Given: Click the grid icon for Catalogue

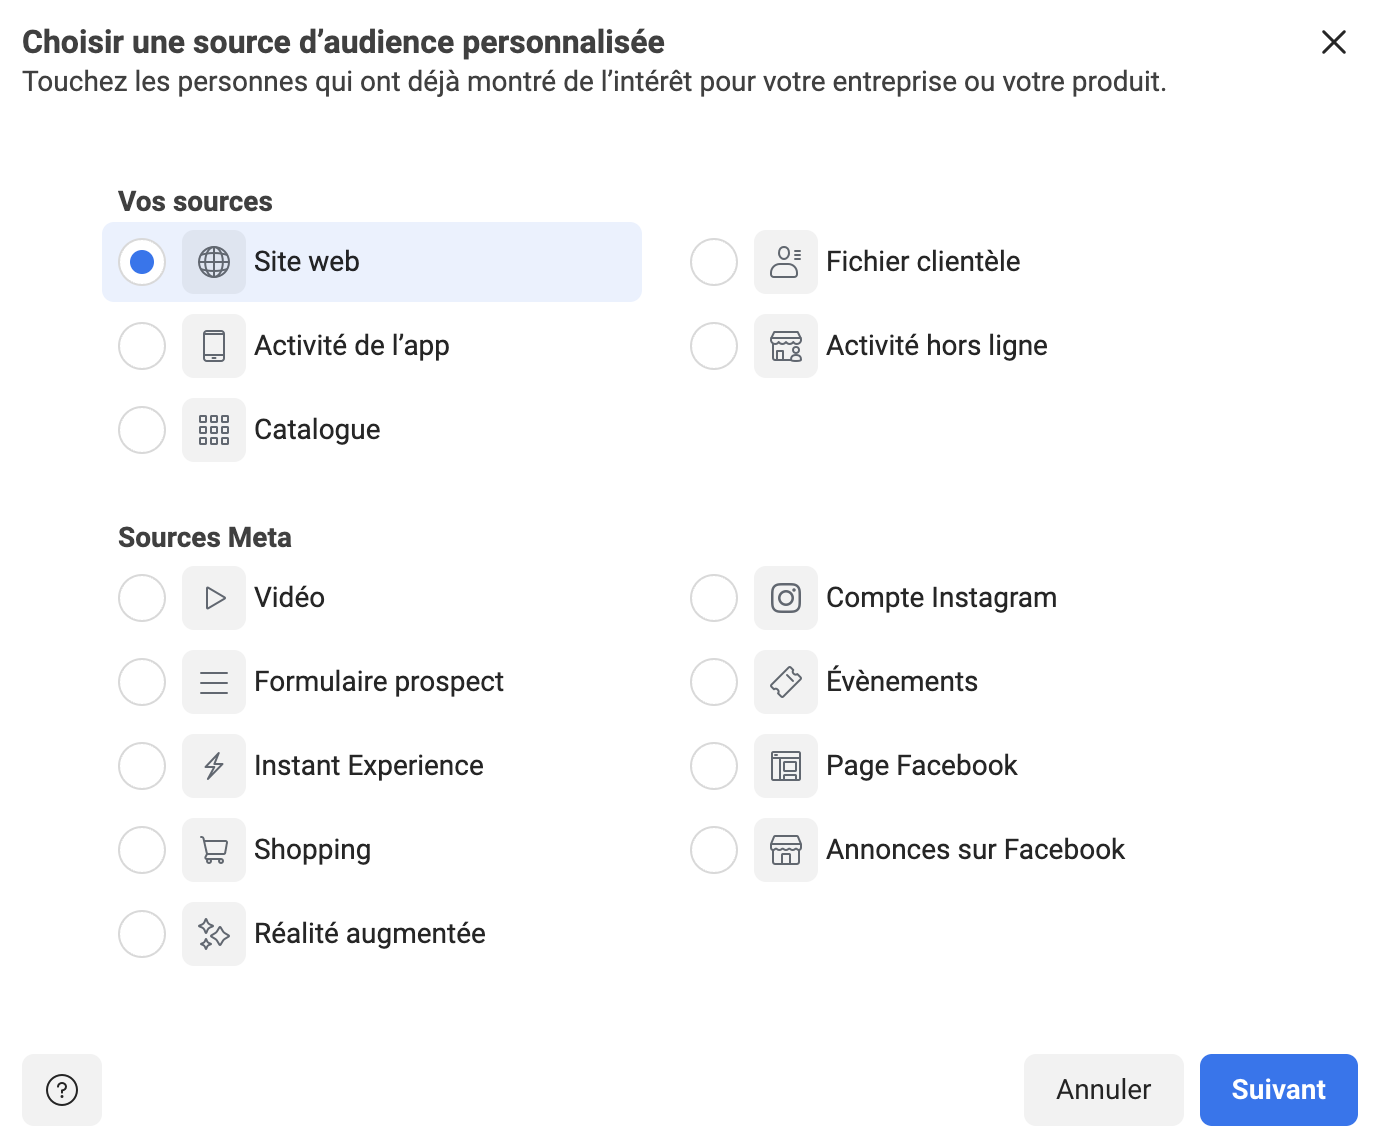Looking at the screenshot, I should pos(214,430).
